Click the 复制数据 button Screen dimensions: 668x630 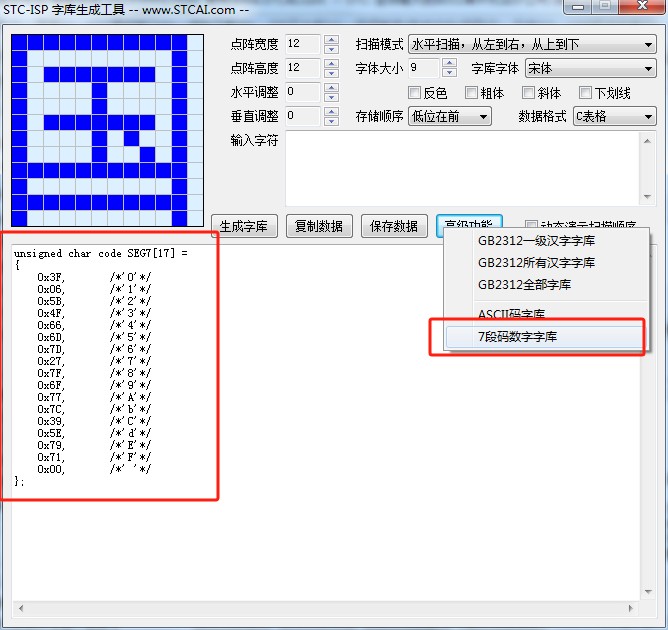319,226
